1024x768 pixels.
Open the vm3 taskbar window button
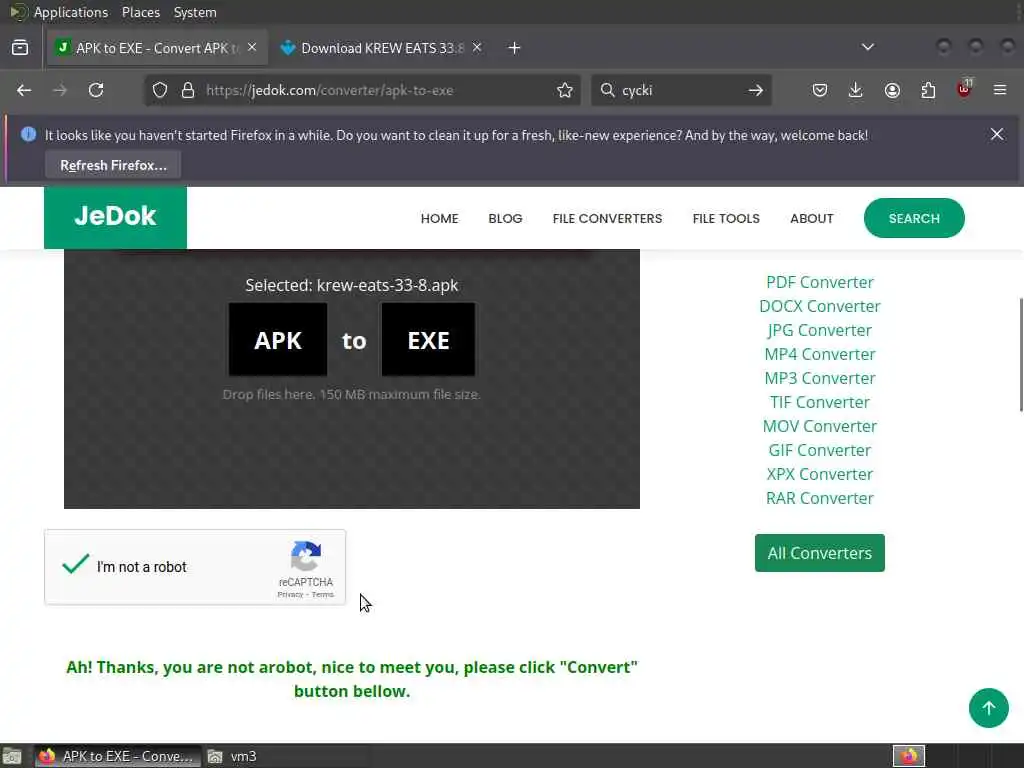233,756
